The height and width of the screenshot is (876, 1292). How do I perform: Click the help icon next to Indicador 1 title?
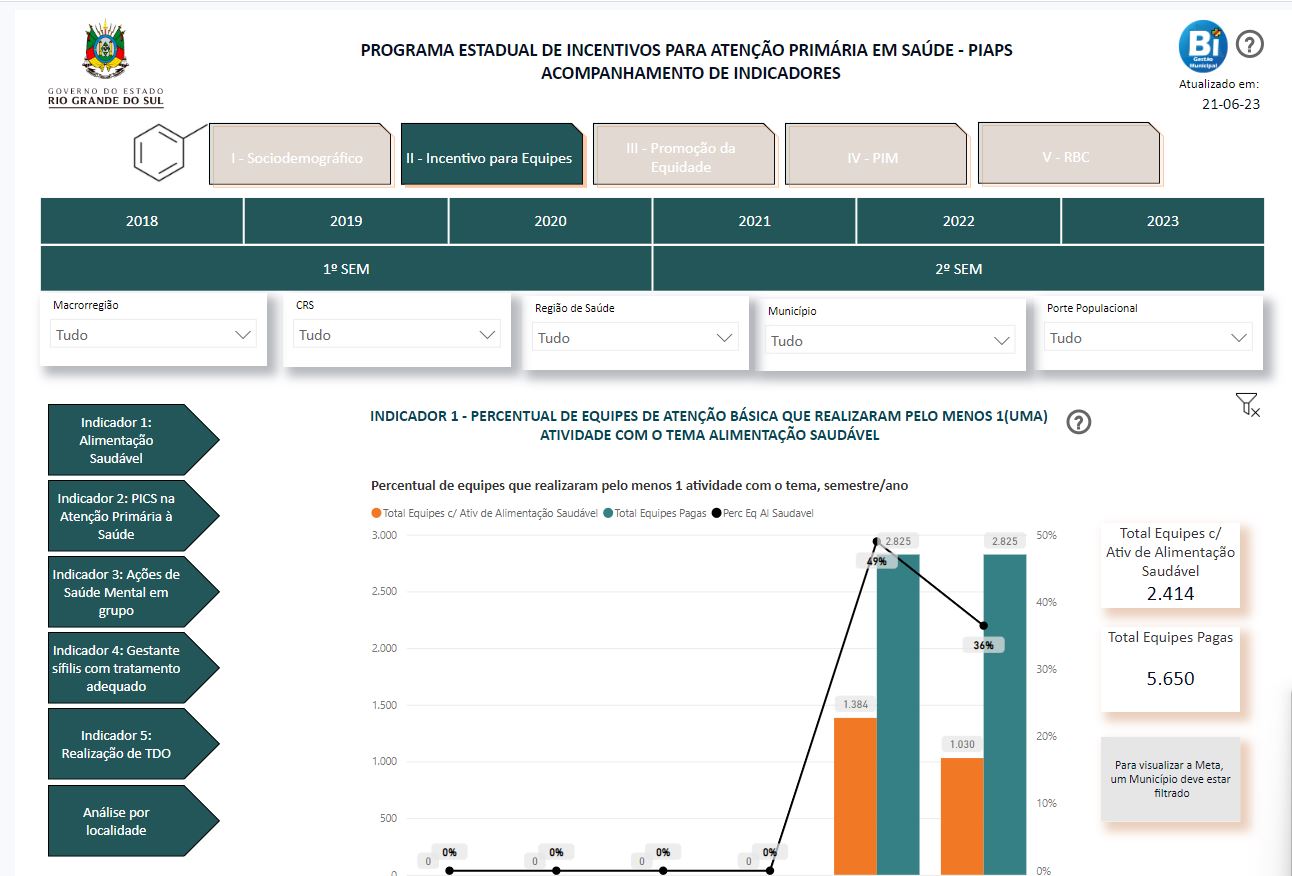pos(1078,423)
